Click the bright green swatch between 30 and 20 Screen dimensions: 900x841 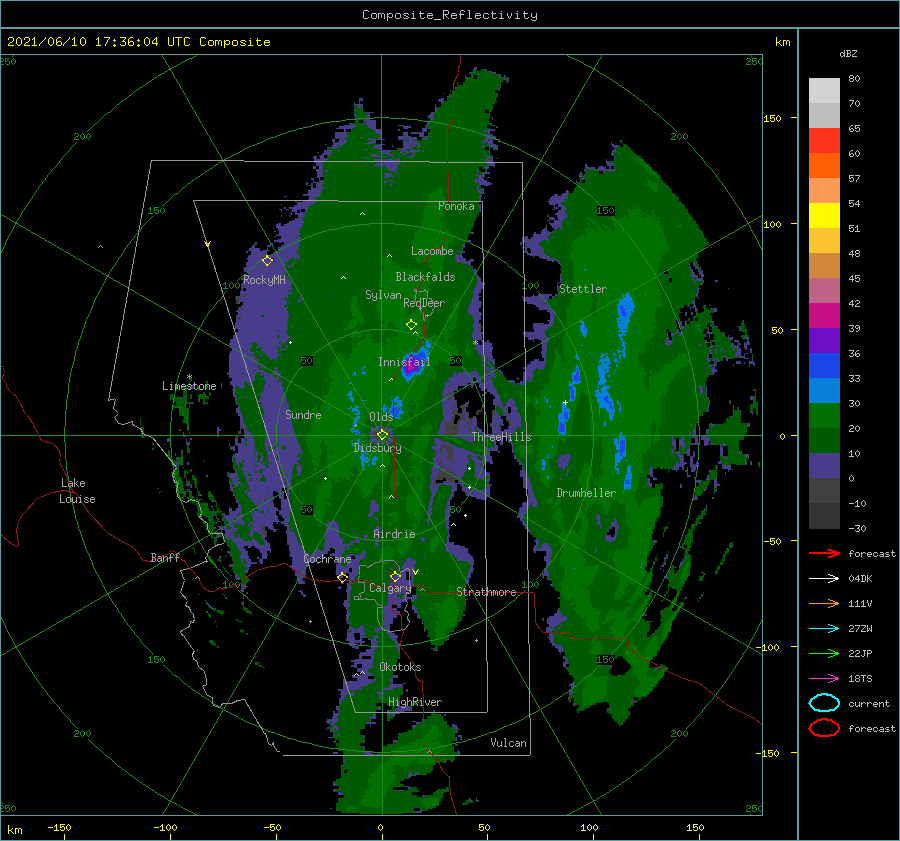coord(824,416)
